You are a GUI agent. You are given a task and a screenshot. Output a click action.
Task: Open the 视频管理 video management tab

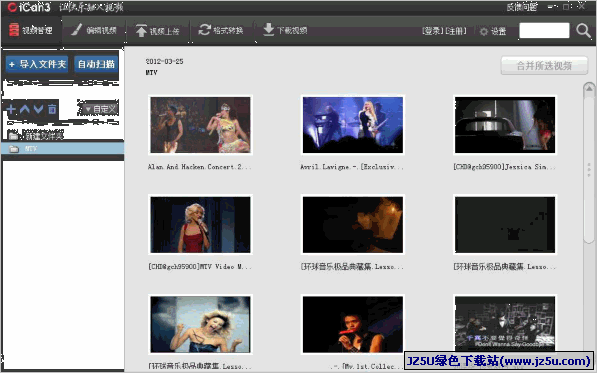pos(31,30)
